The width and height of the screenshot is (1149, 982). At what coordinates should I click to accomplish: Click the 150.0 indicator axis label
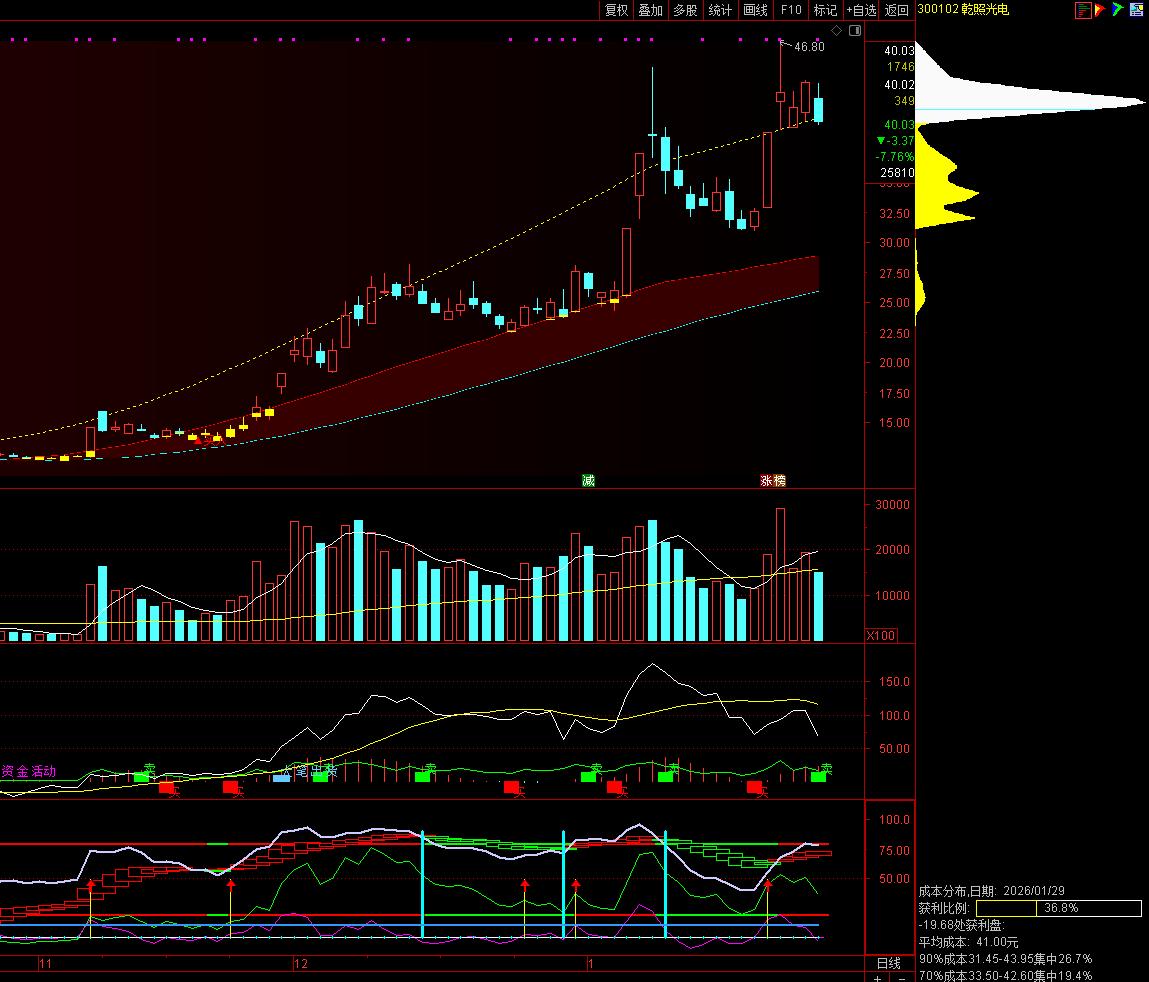tap(894, 682)
